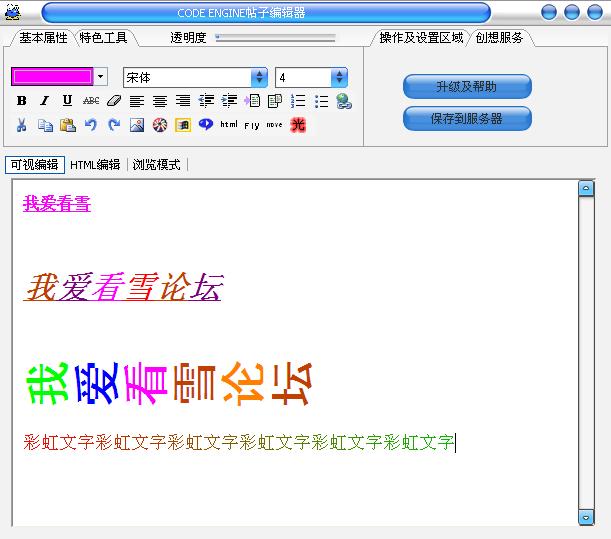Click the editor scrollbar down arrow

[x=586, y=518]
